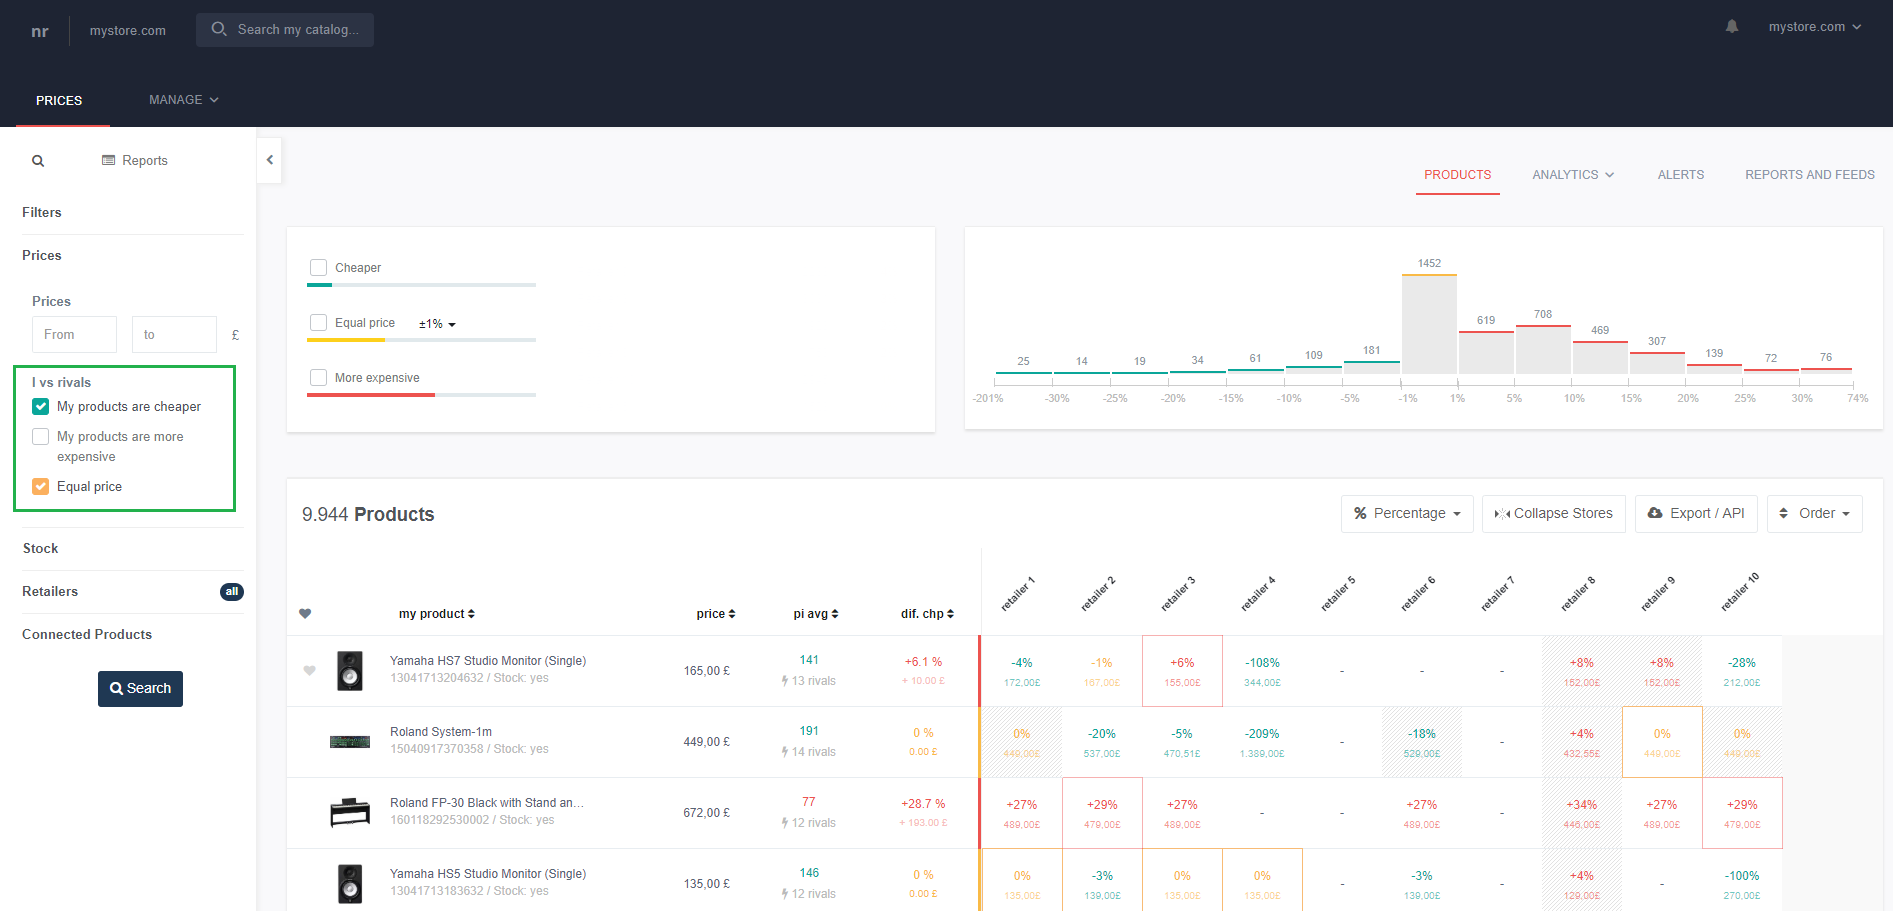Click retailer 3 +6% cell for Yamaha HS7
Viewport: 1893px width, 911px height.
1182,671
